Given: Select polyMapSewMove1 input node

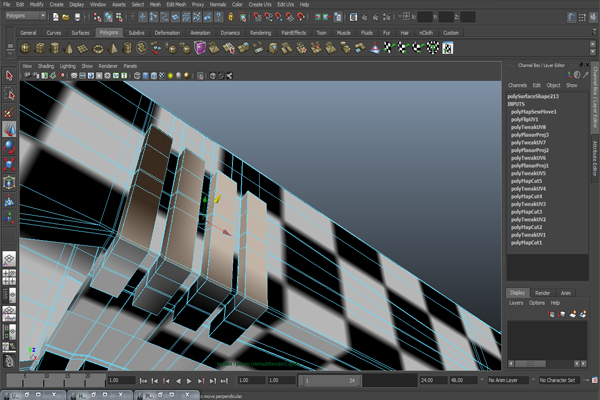Looking at the screenshot, I should pos(533,112).
